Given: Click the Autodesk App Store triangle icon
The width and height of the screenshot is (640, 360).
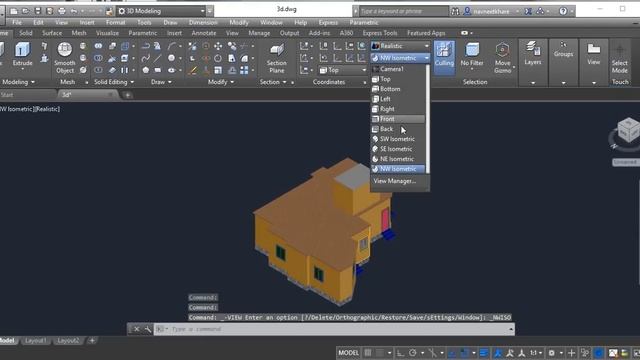Looking at the screenshot, I should pos(540,11).
